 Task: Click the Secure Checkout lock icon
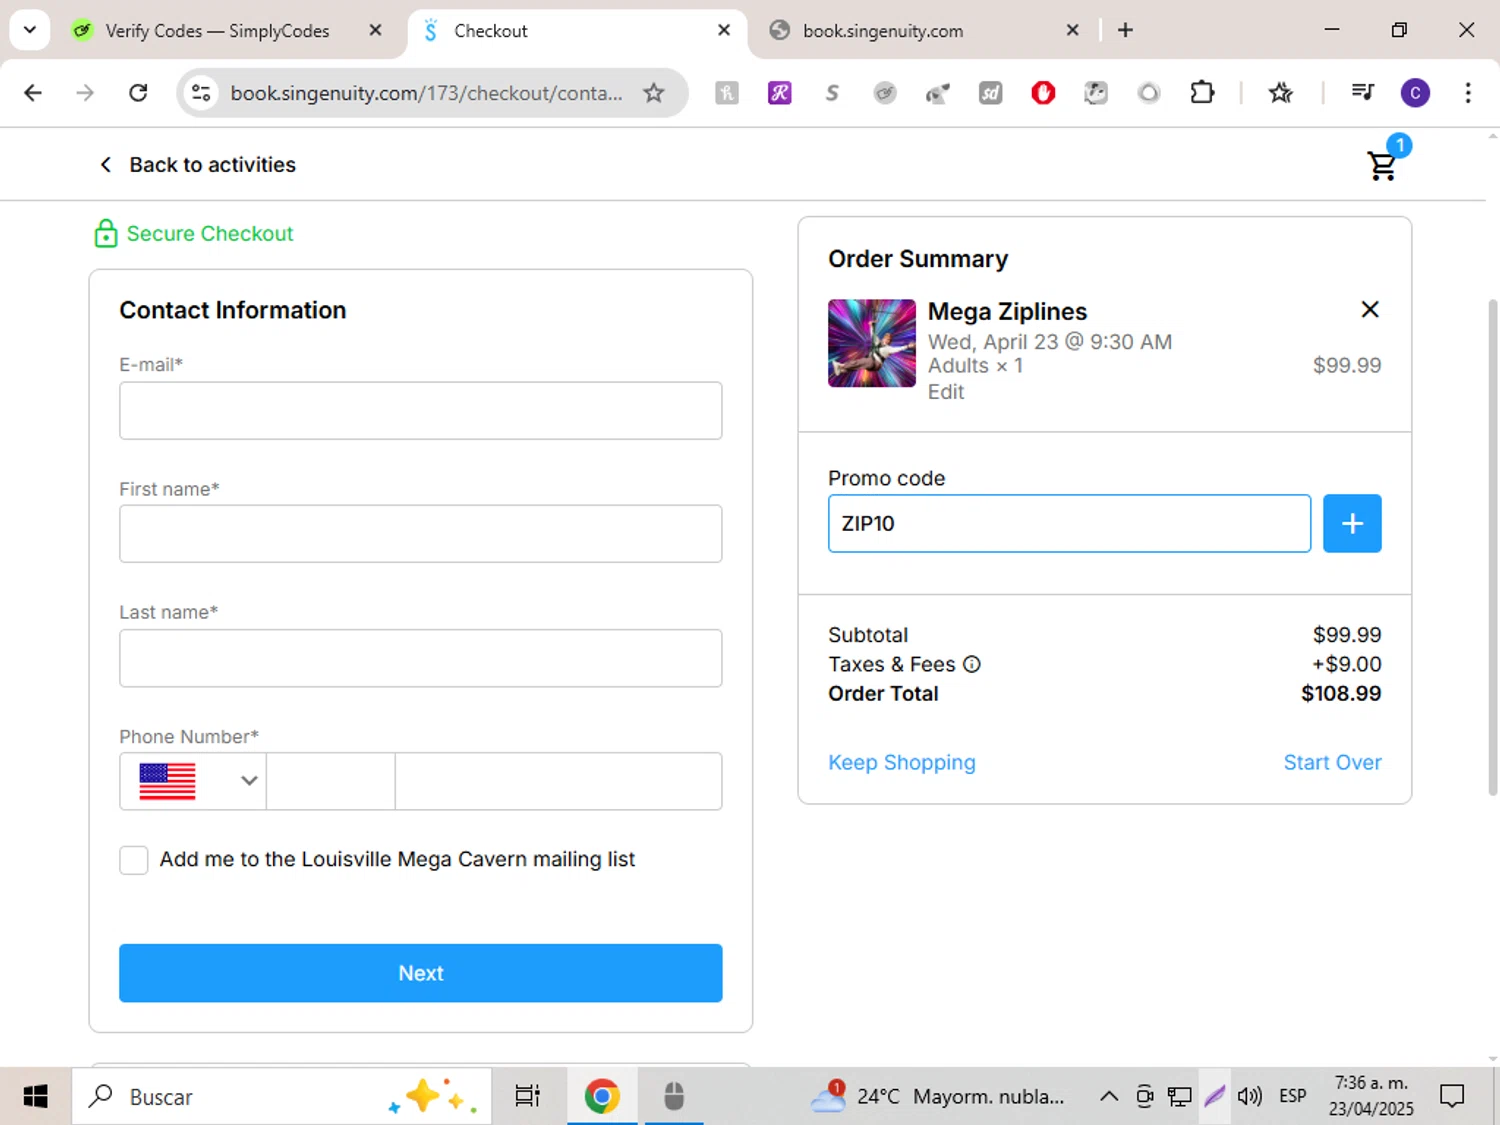click(105, 233)
